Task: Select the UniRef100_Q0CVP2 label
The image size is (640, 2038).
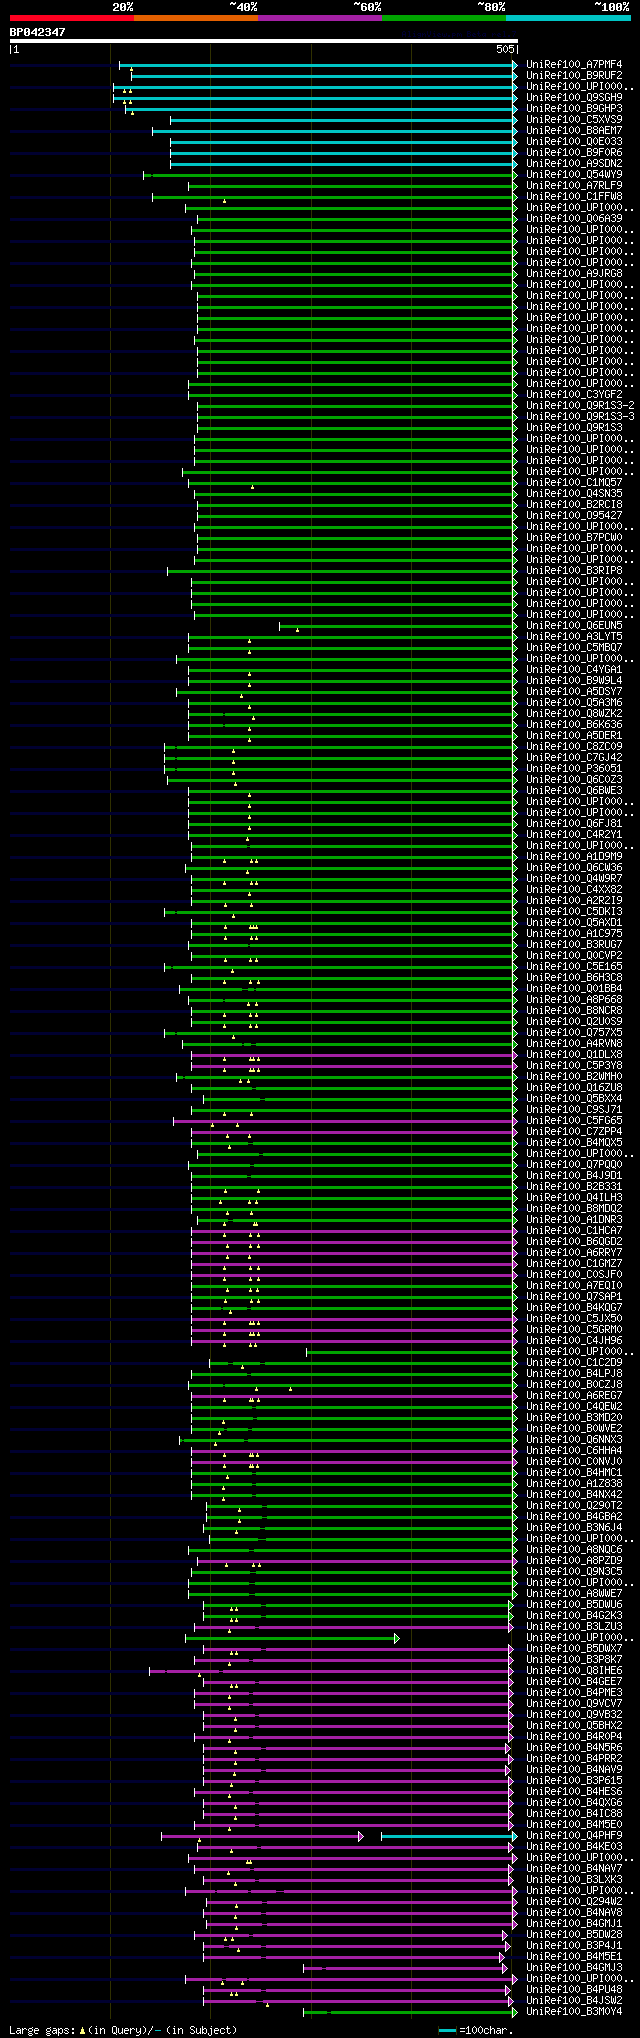Action: pyautogui.click(x=574, y=956)
